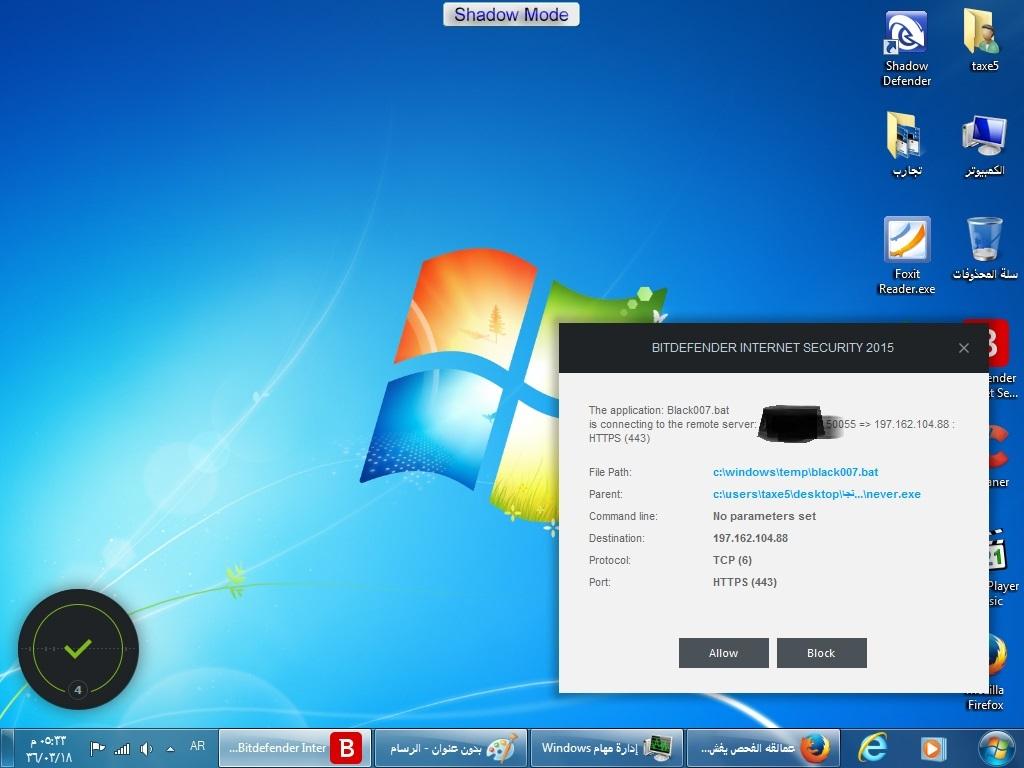
Task: Switch to the Bitdefender Internet Security taskbar button
Action: (295, 748)
